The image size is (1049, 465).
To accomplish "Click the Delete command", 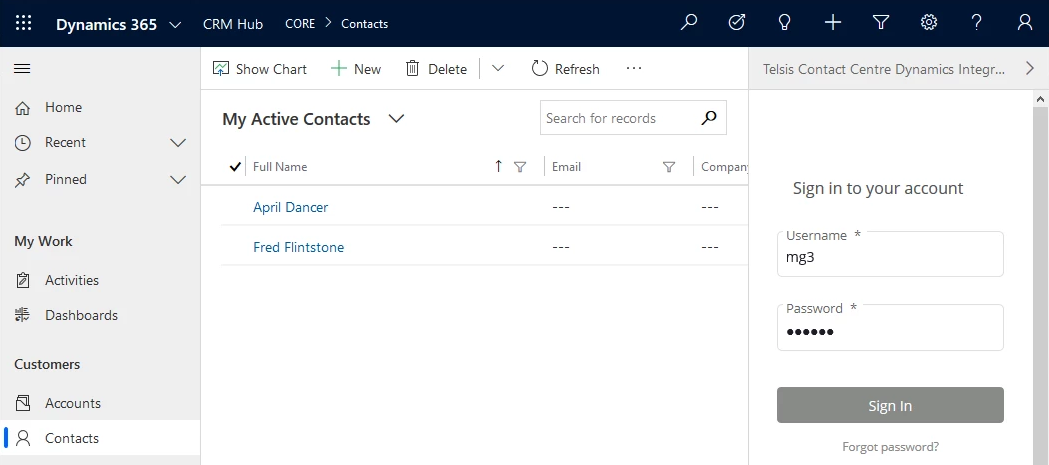I will tap(436, 69).
